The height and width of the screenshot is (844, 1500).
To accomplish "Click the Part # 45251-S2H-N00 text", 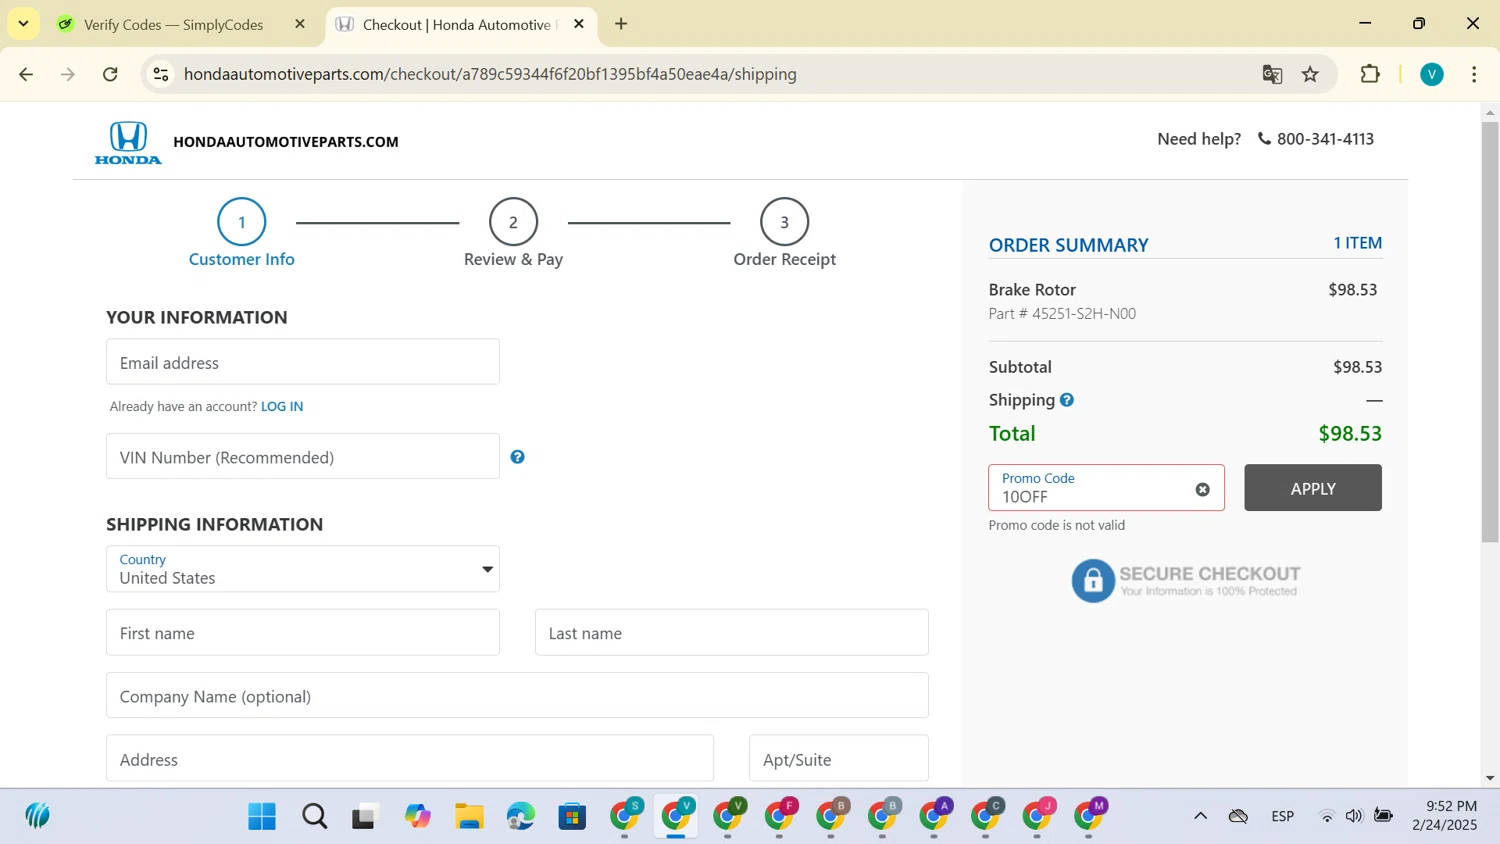I will [x=1062, y=314].
